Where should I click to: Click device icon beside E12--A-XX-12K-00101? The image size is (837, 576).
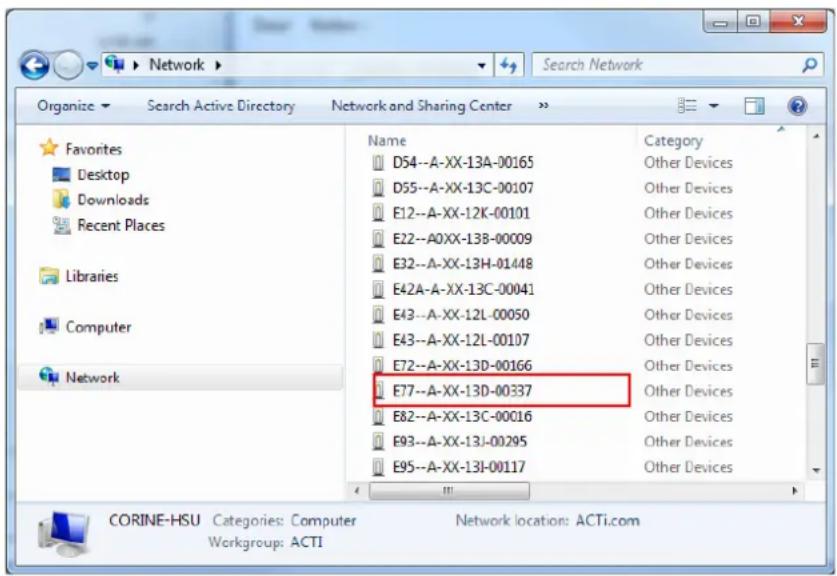click(378, 213)
